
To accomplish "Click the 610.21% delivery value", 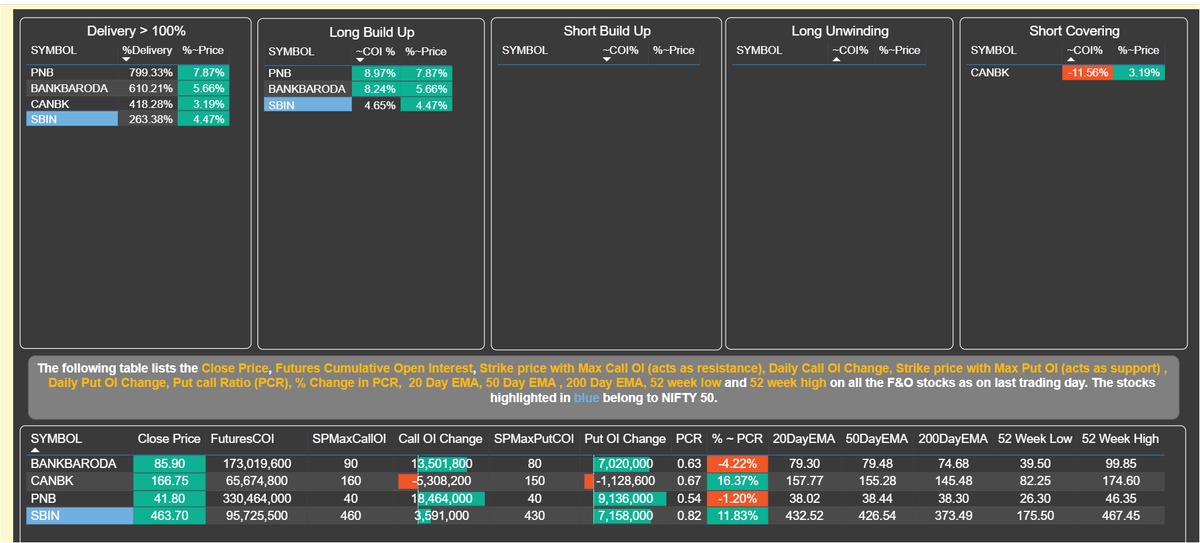I will pos(151,88).
